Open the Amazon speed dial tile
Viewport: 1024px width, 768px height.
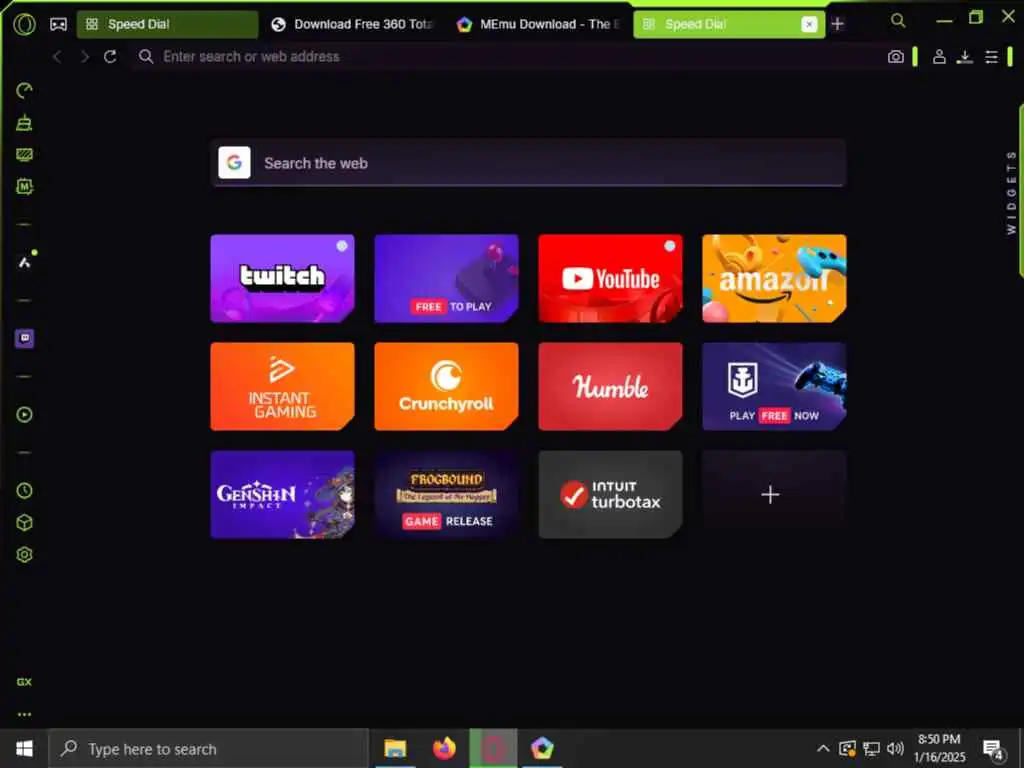774,278
